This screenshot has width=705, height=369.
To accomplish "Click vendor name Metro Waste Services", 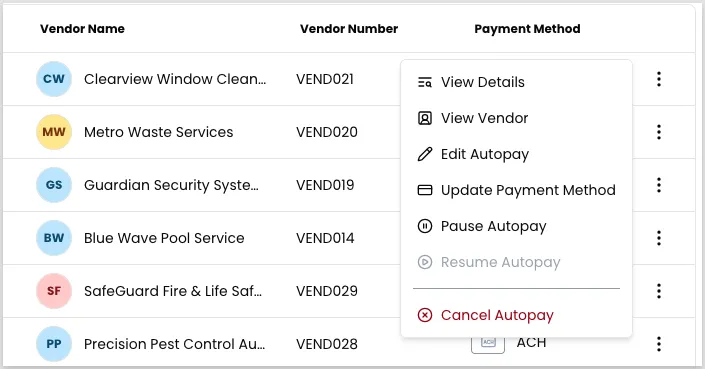I will tap(159, 132).
